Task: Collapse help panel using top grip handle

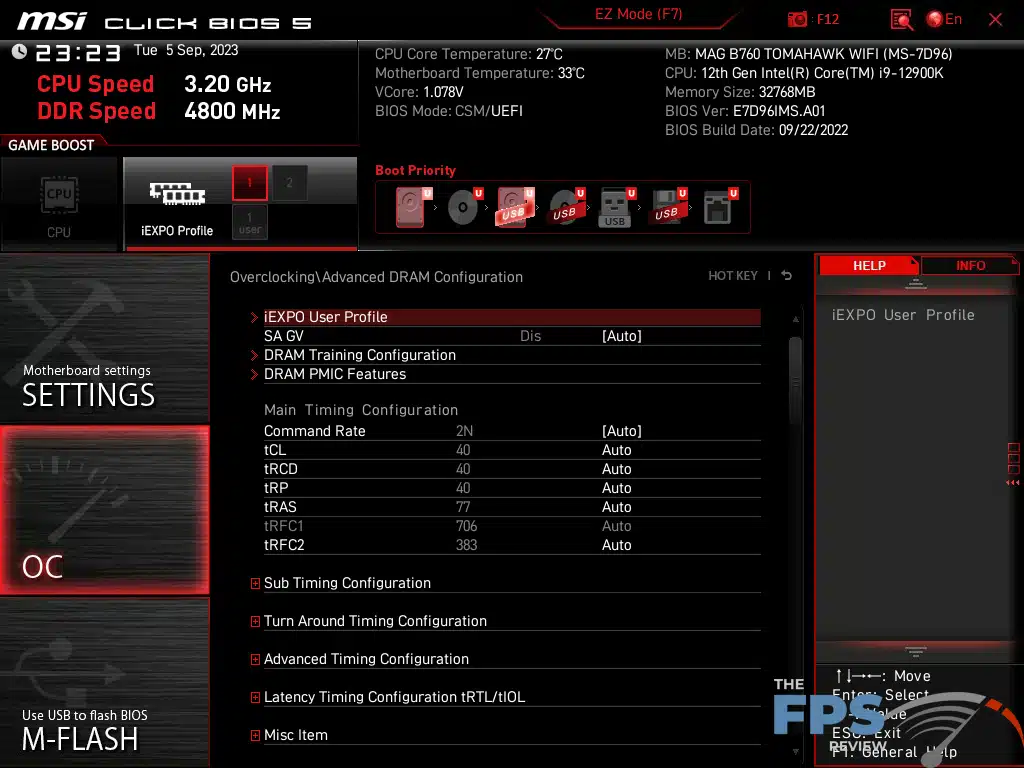Action: pyautogui.click(x=916, y=283)
